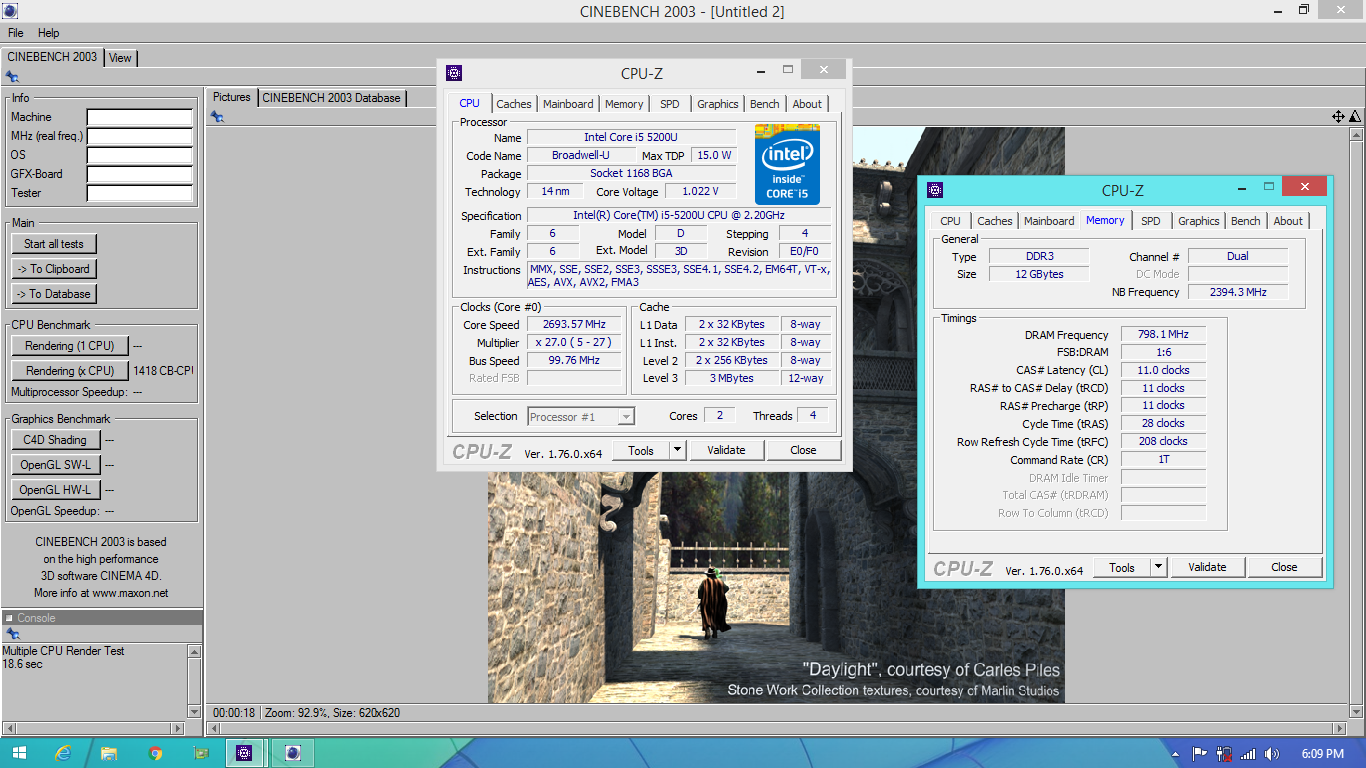
Task: Click the pin icon under CINEBENCH 2003 tab
Action: point(12,76)
